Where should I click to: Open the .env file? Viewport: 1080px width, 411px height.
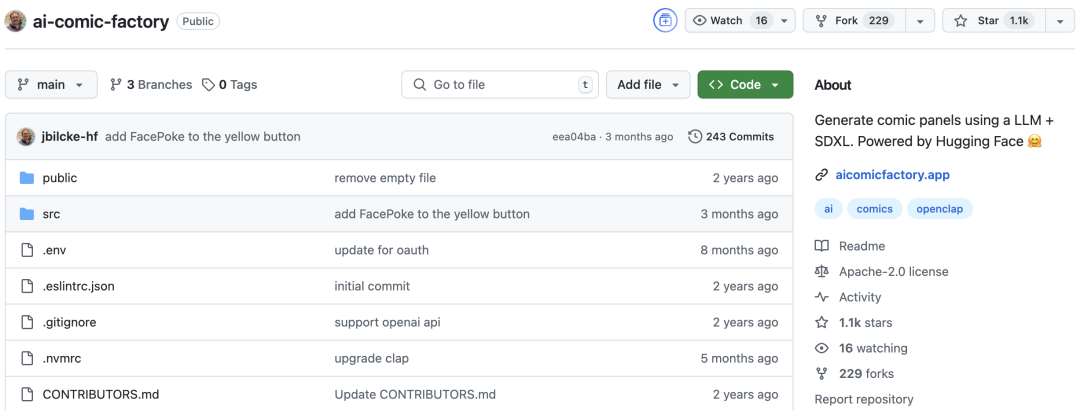pyautogui.click(x=54, y=250)
